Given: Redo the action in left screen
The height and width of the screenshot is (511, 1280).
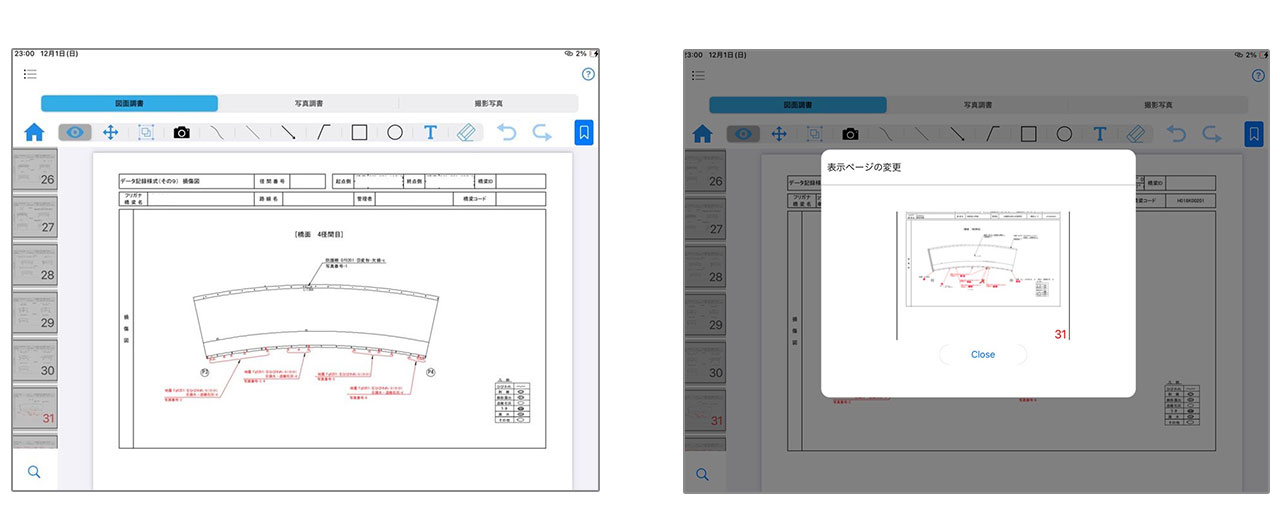Looking at the screenshot, I should (542, 132).
